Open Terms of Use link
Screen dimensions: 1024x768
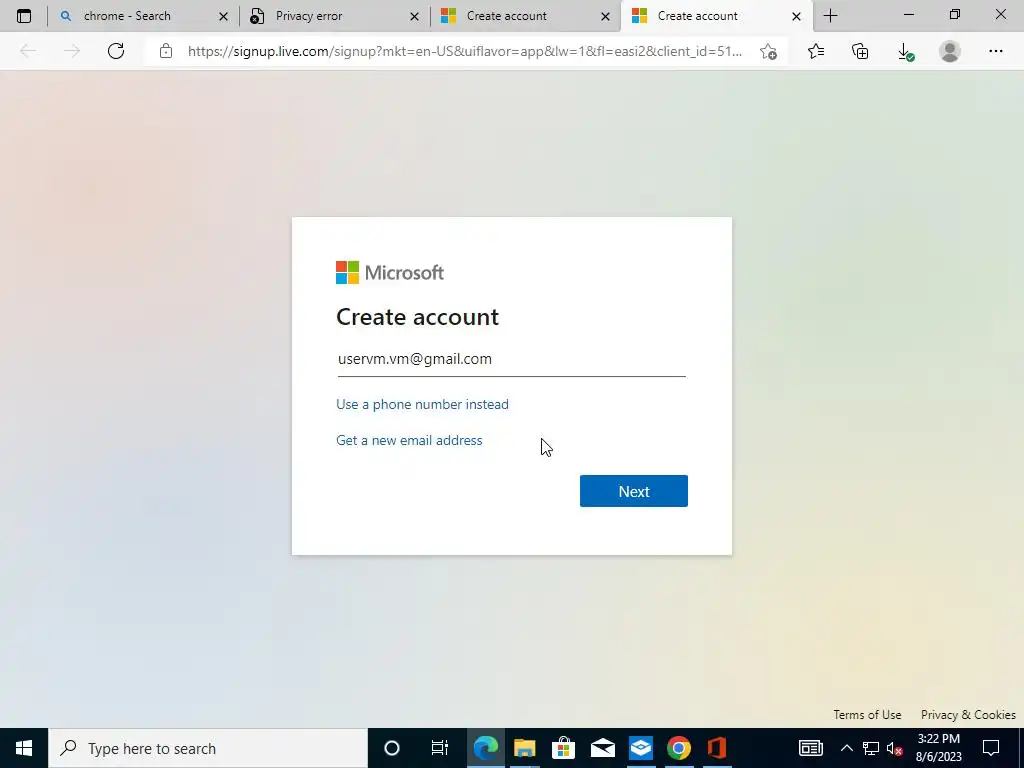tap(867, 714)
